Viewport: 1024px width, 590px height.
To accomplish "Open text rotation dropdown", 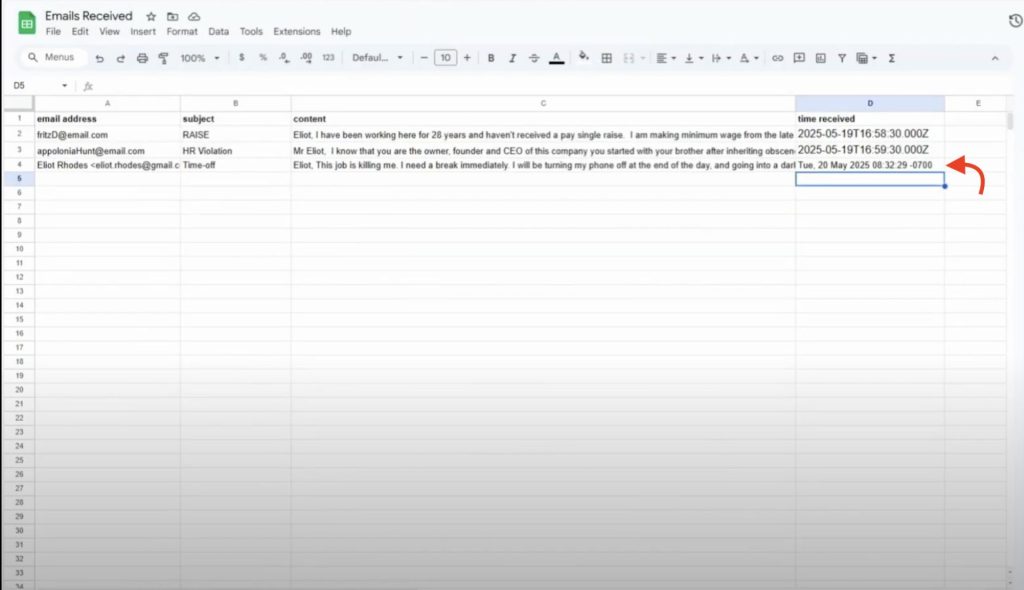I will tap(748, 58).
